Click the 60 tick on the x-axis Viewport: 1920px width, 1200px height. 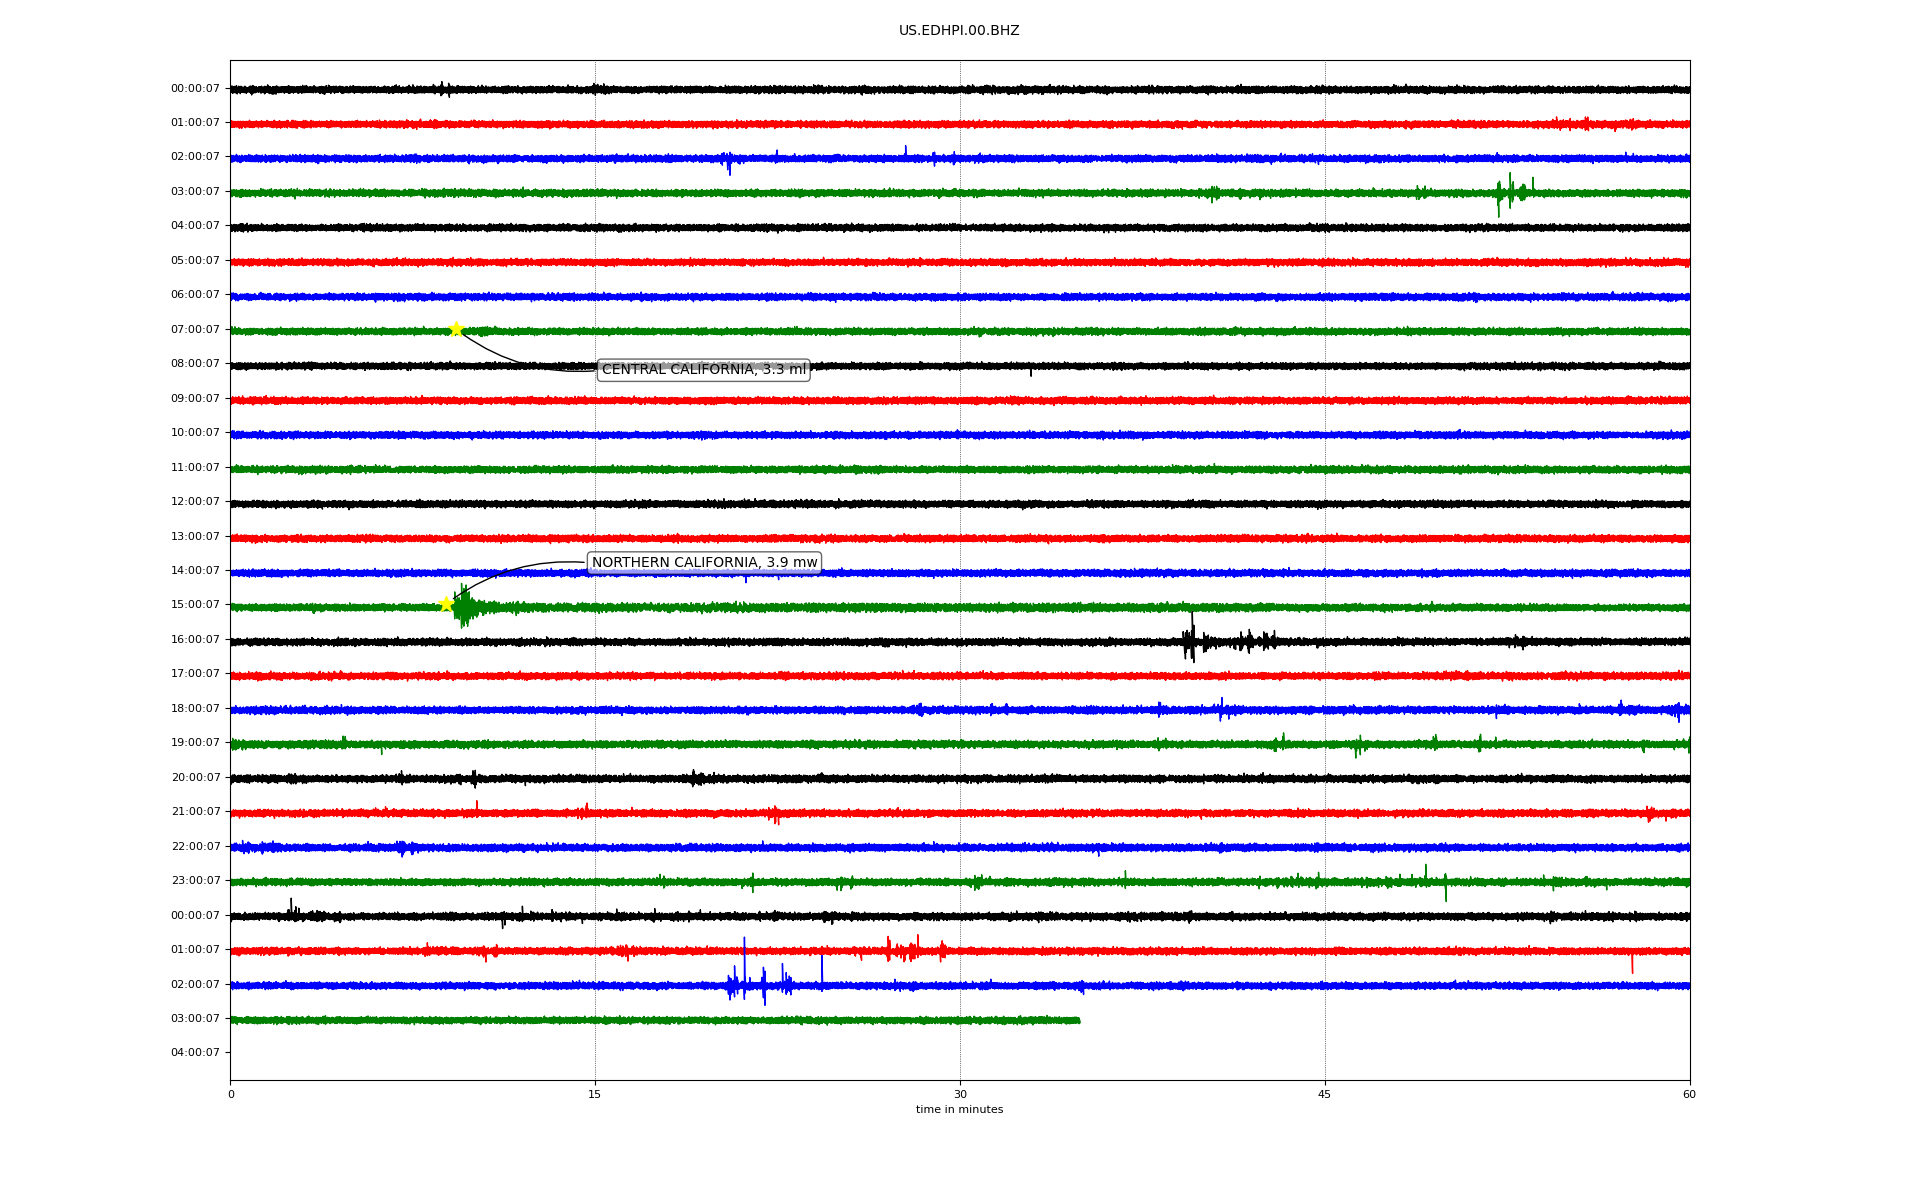click(1689, 1094)
